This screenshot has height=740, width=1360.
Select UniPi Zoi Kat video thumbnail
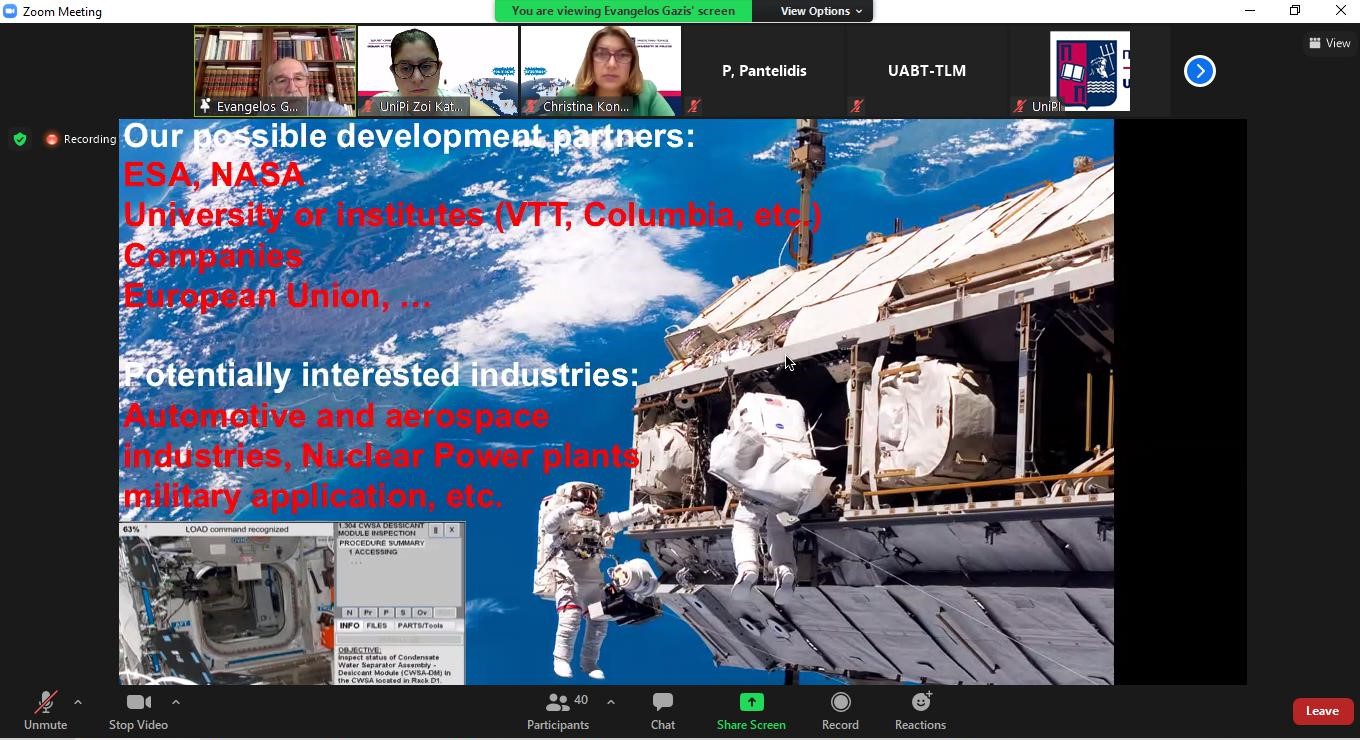[438, 71]
